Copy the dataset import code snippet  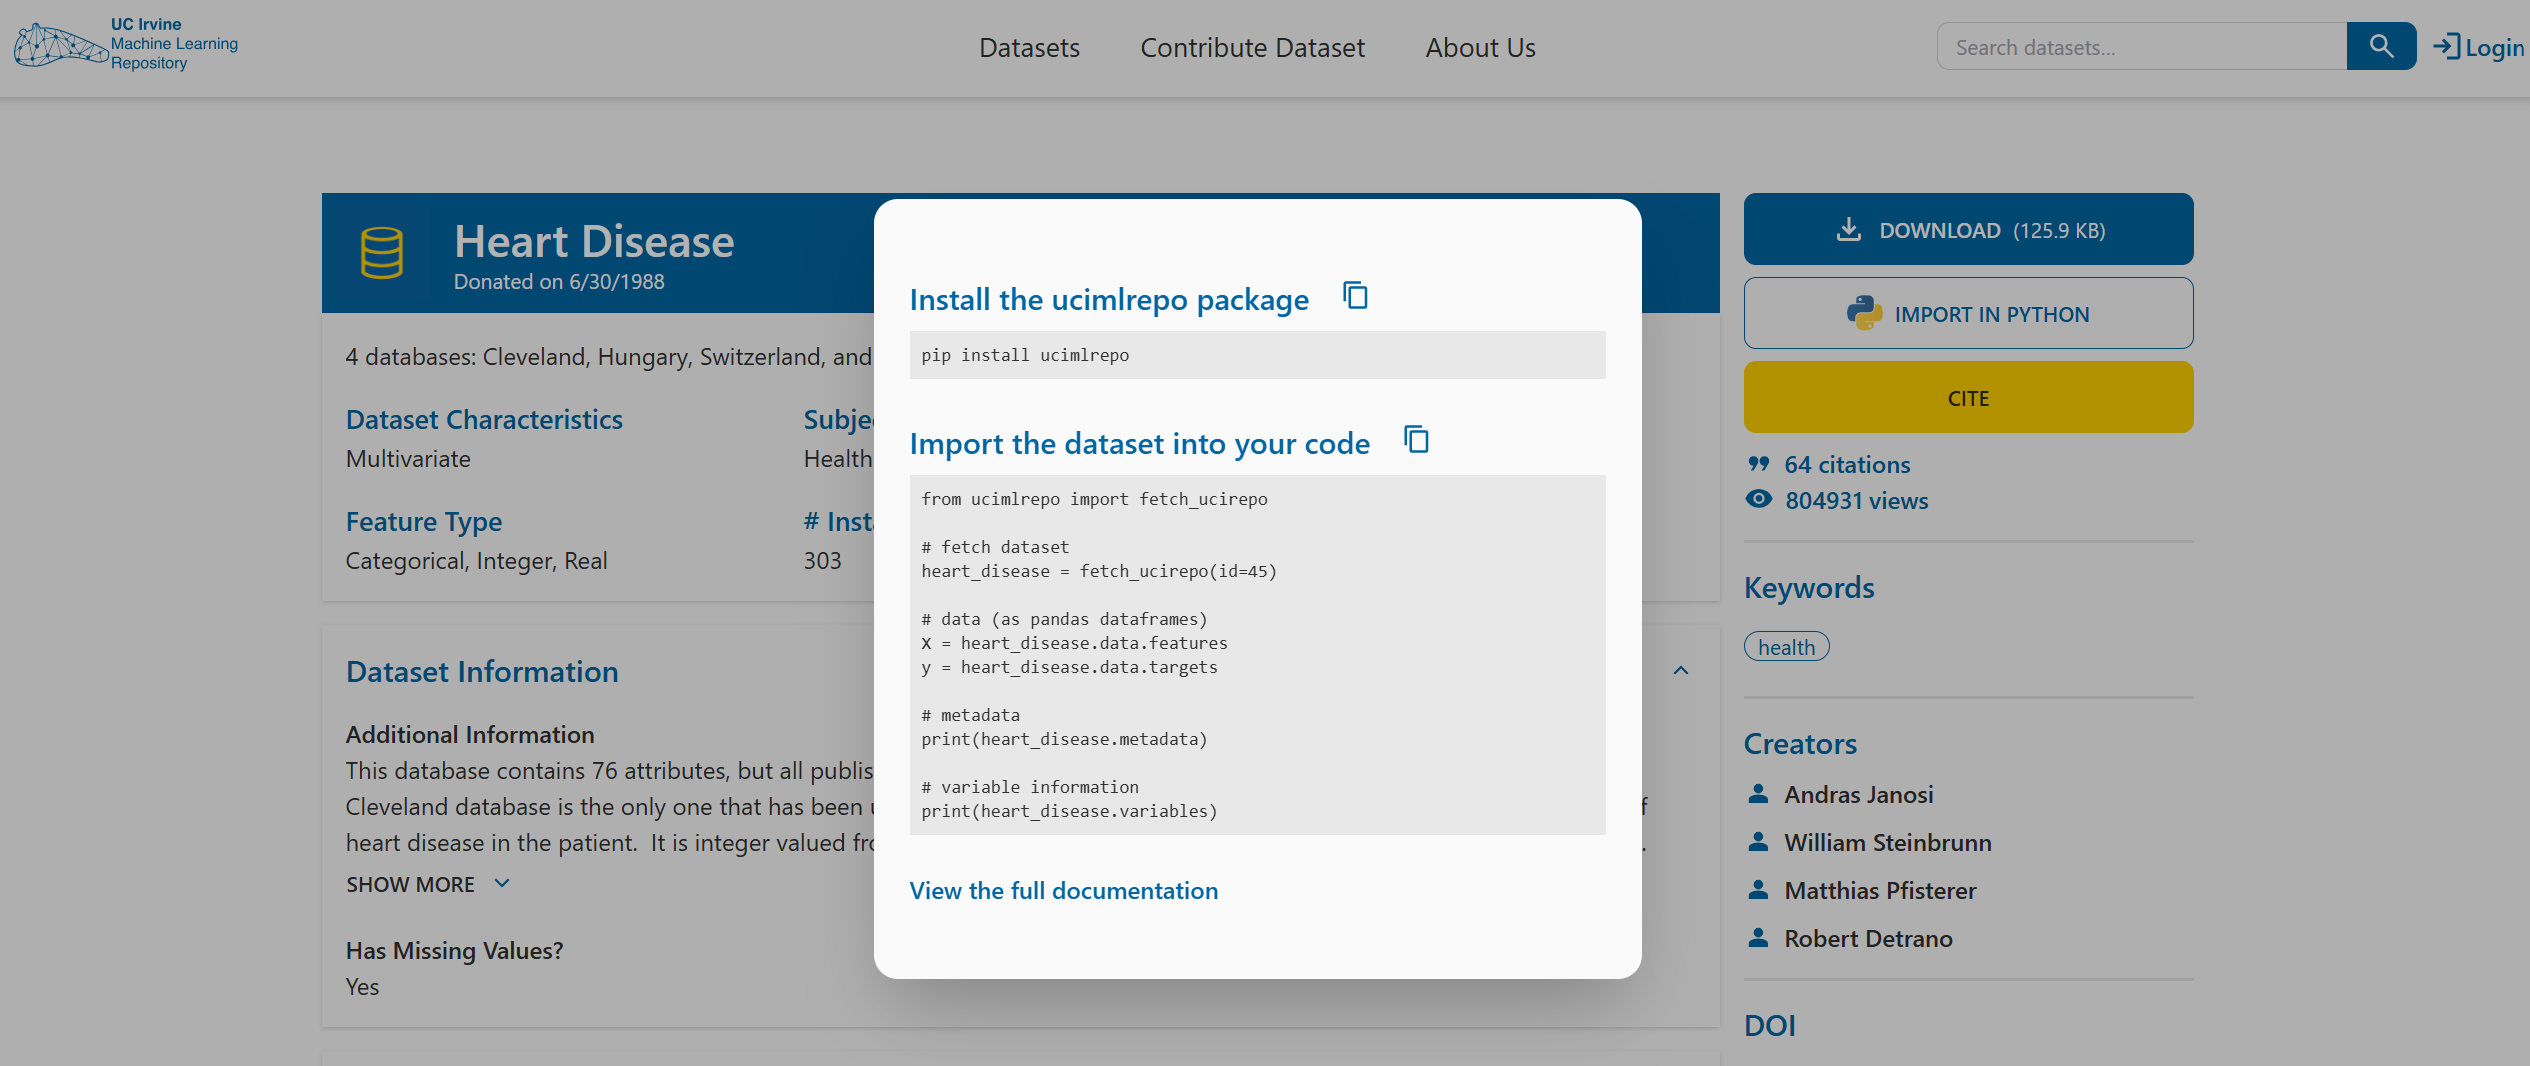coord(1416,440)
